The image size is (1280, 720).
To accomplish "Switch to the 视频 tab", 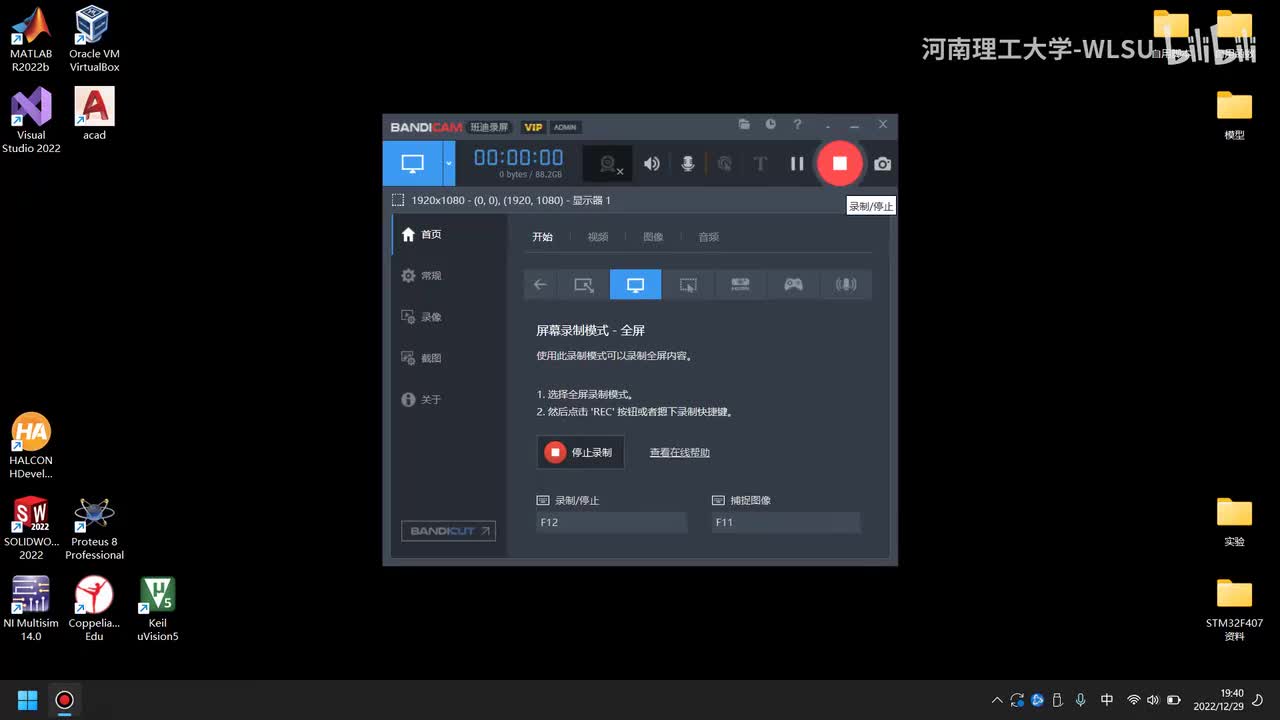I will (598, 237).
